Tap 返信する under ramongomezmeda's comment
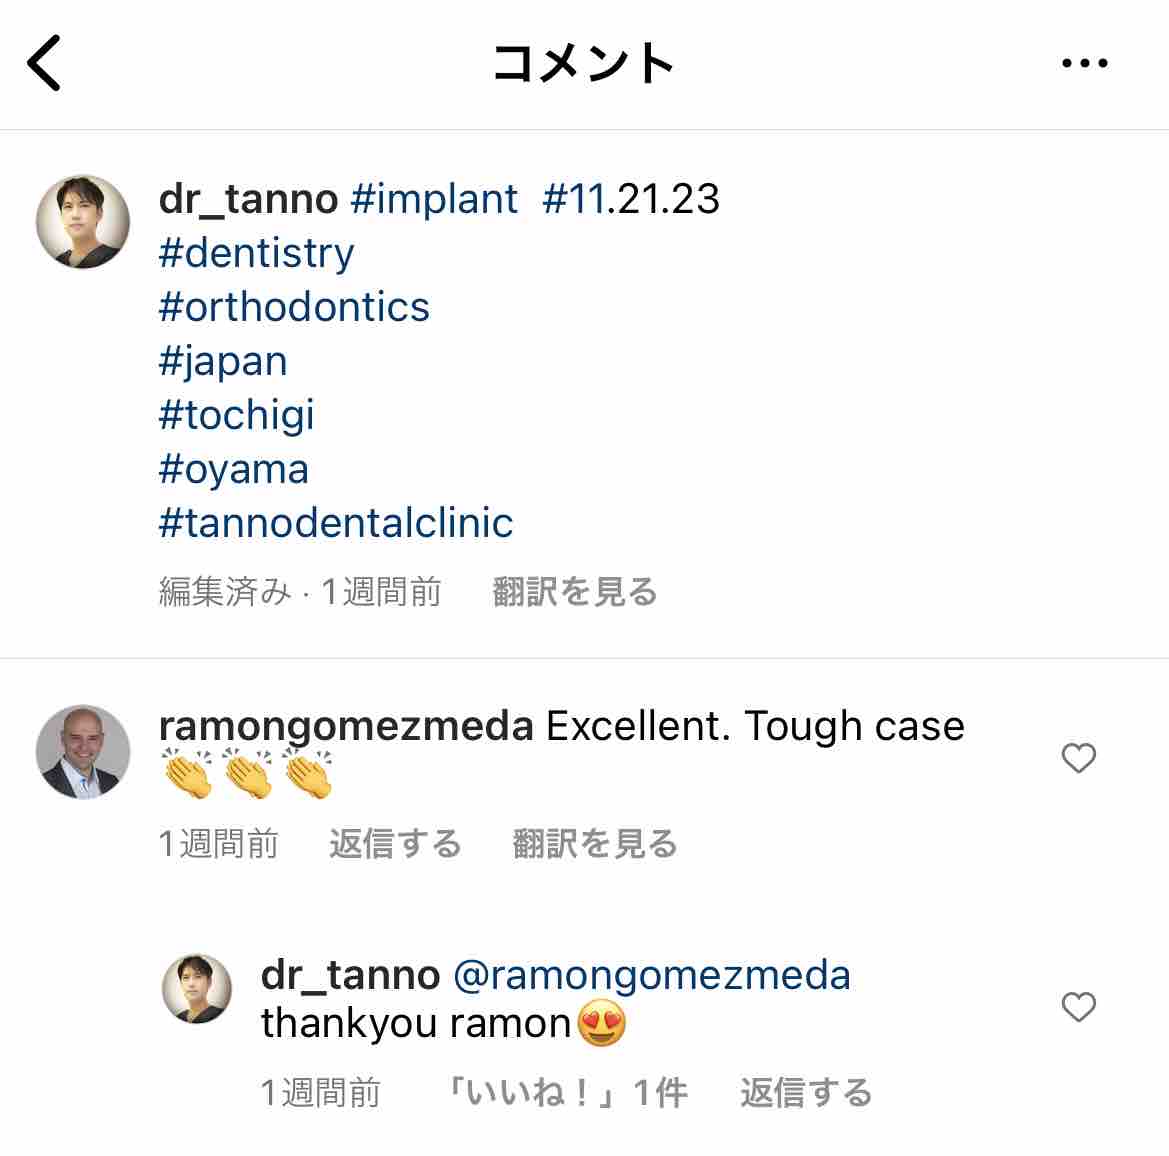1169x1156 pixels. (x=395, y=844)
